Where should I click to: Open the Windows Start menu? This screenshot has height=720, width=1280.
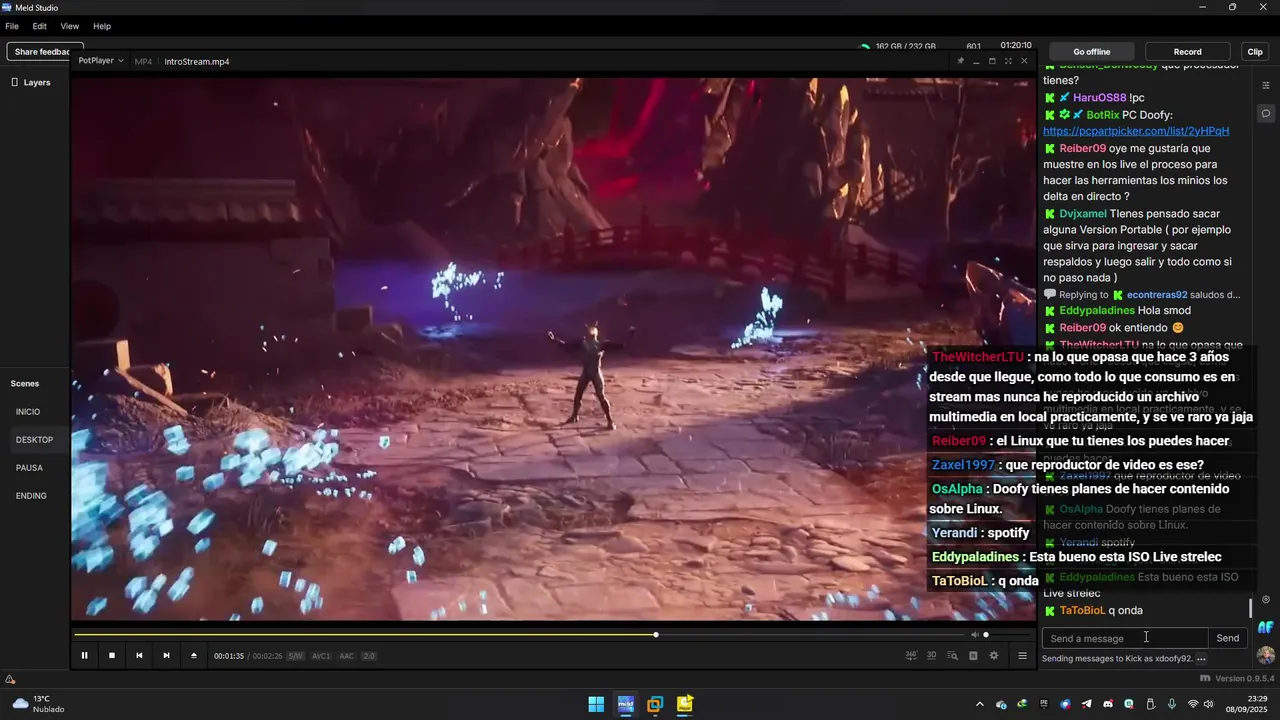(596, 704)
